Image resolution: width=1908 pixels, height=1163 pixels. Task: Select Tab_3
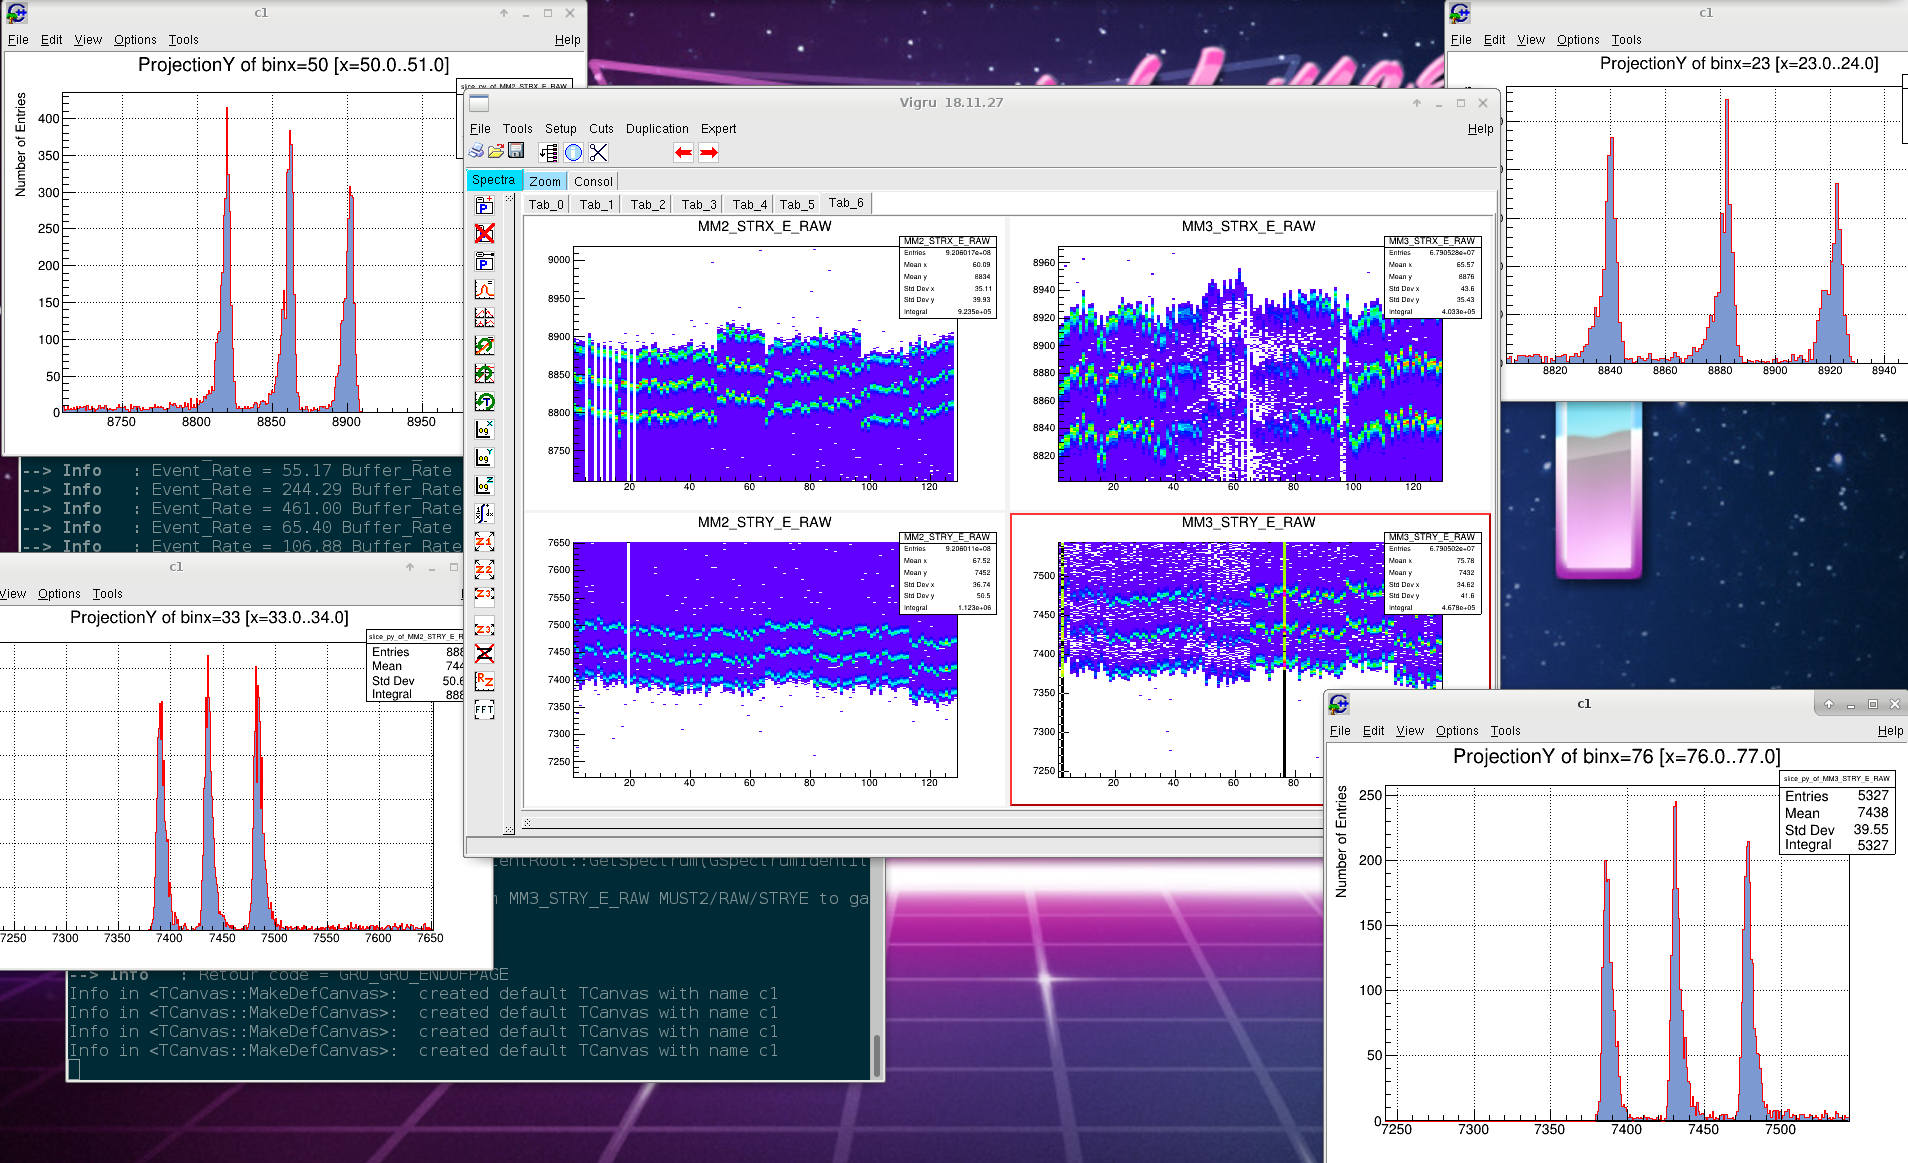point(698,204)
